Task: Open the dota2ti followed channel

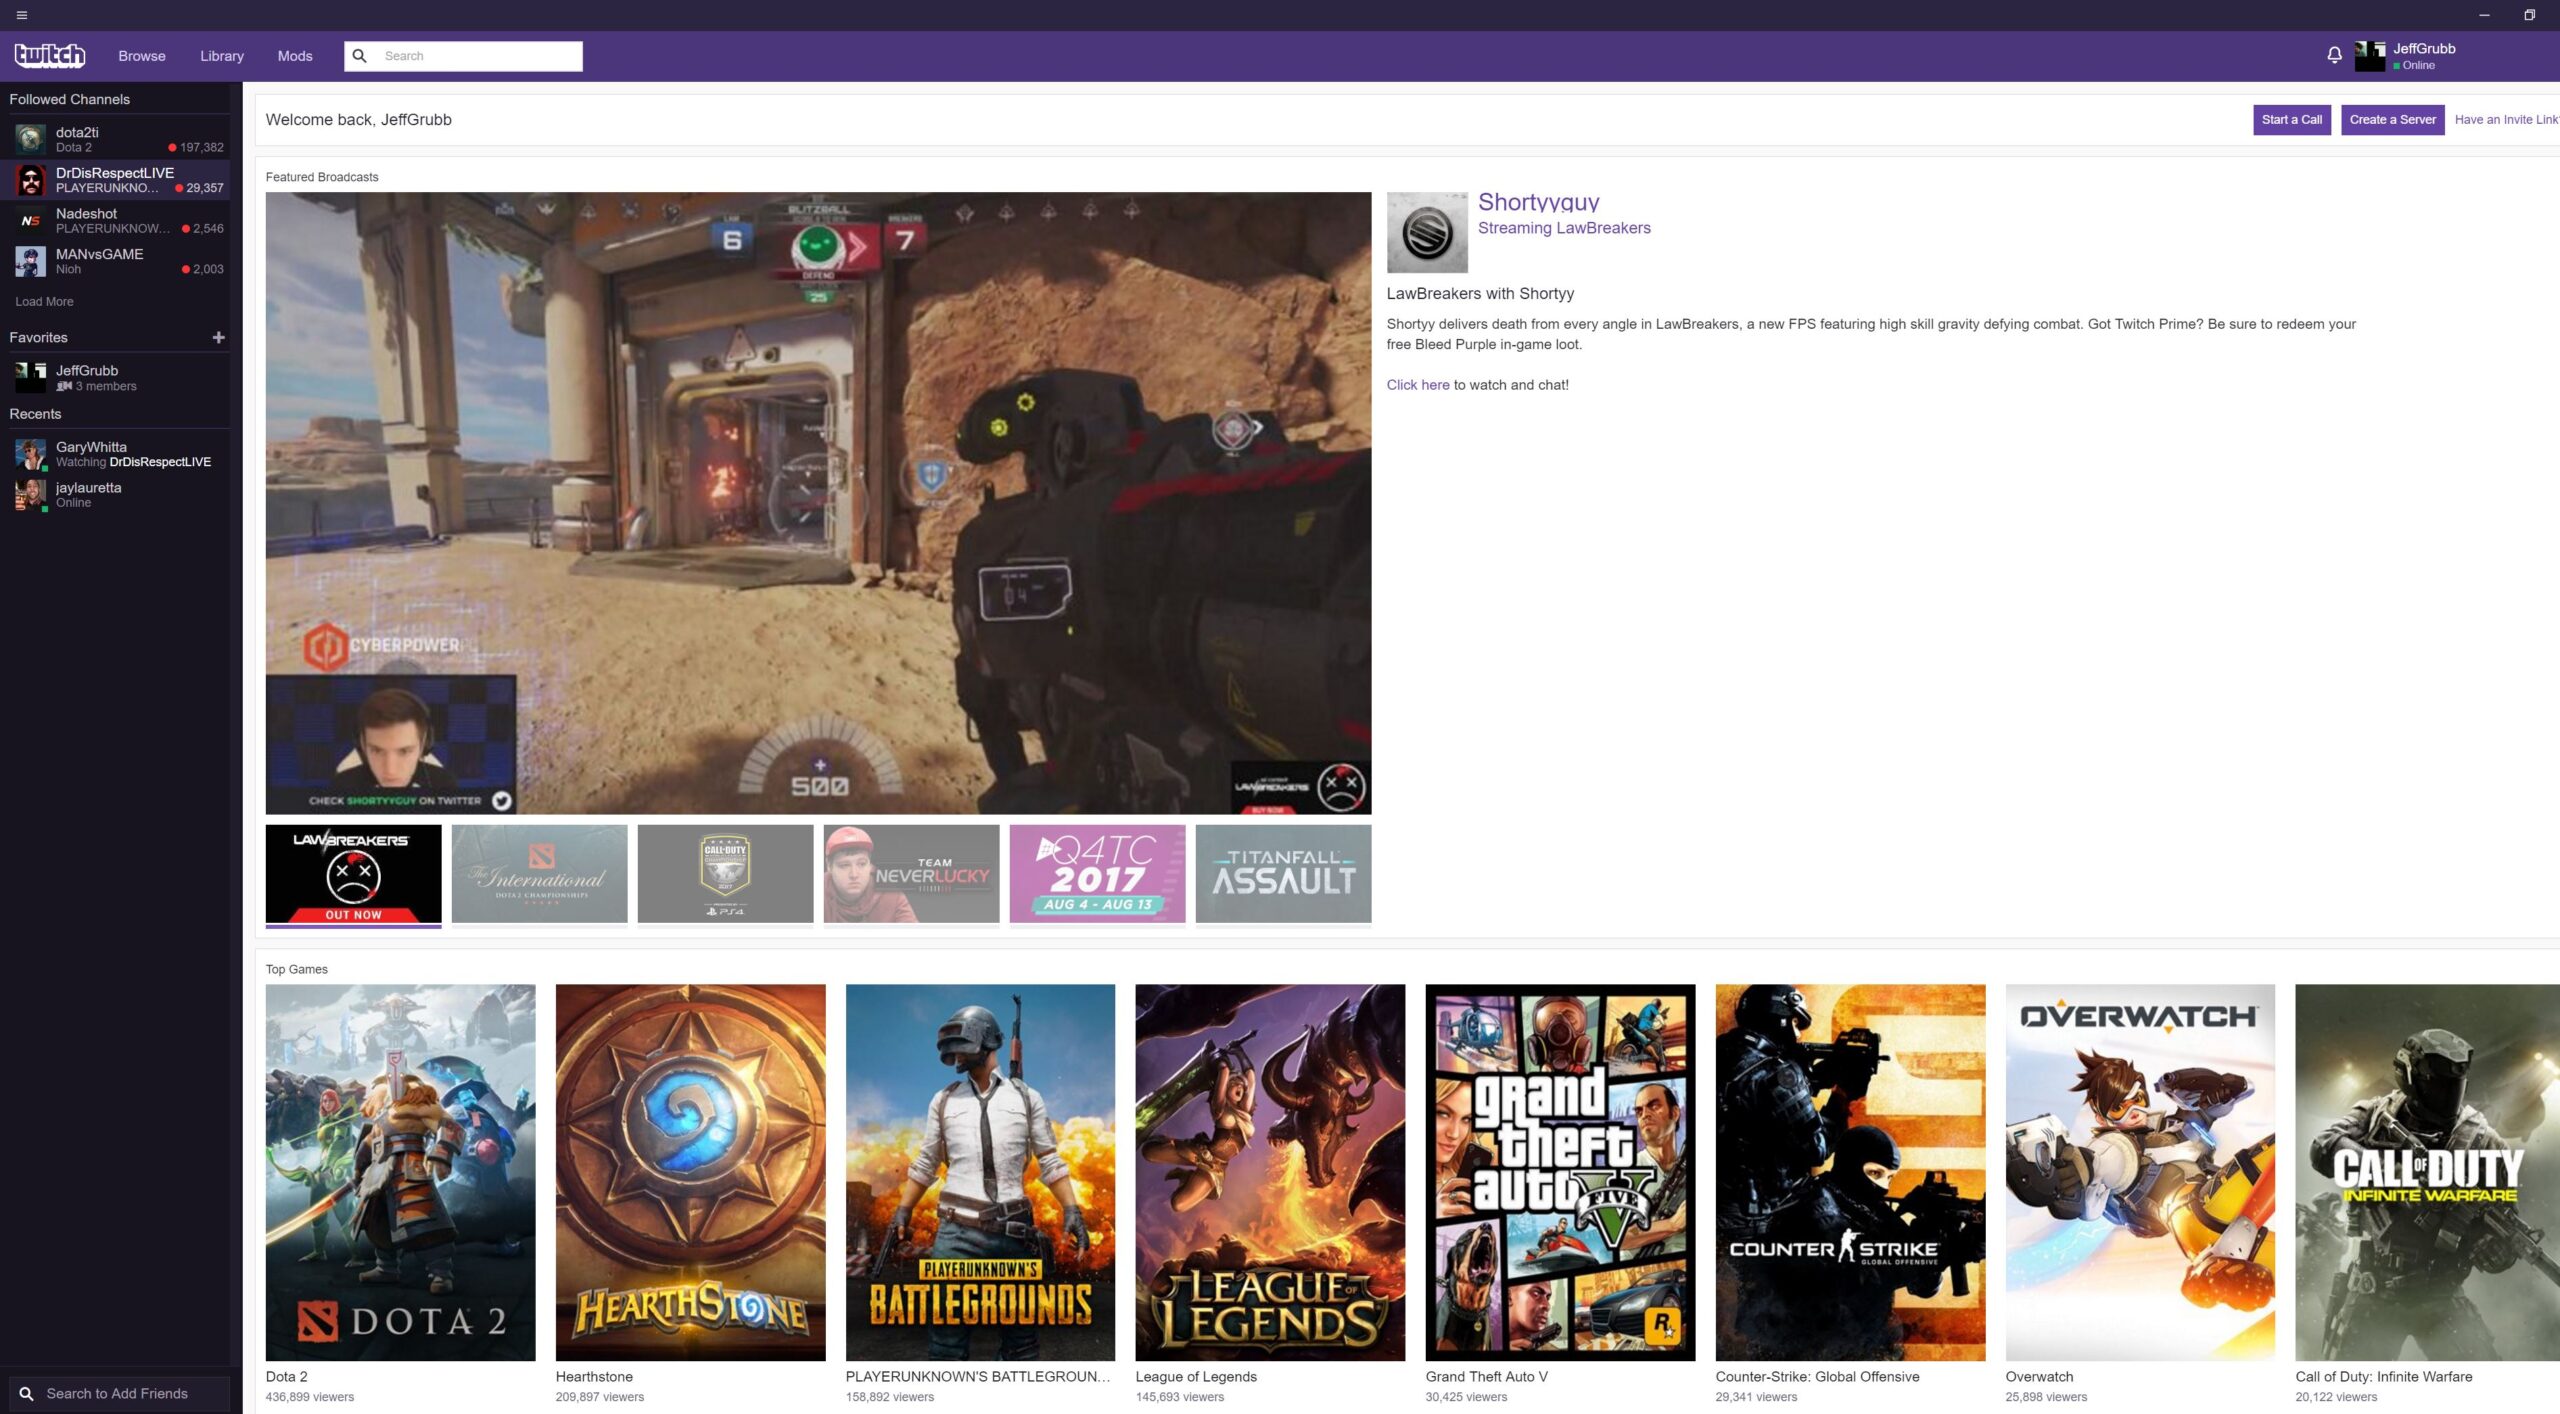Action: (x=115, y=139)
